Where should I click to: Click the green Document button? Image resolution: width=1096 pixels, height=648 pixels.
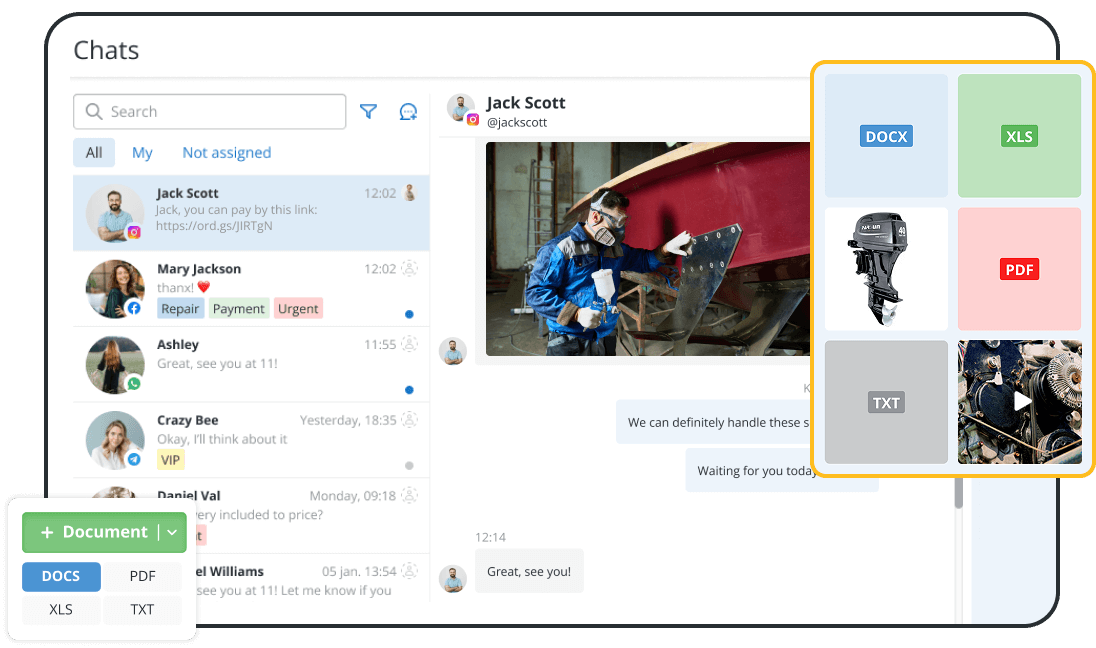click(x=97, y=532)
